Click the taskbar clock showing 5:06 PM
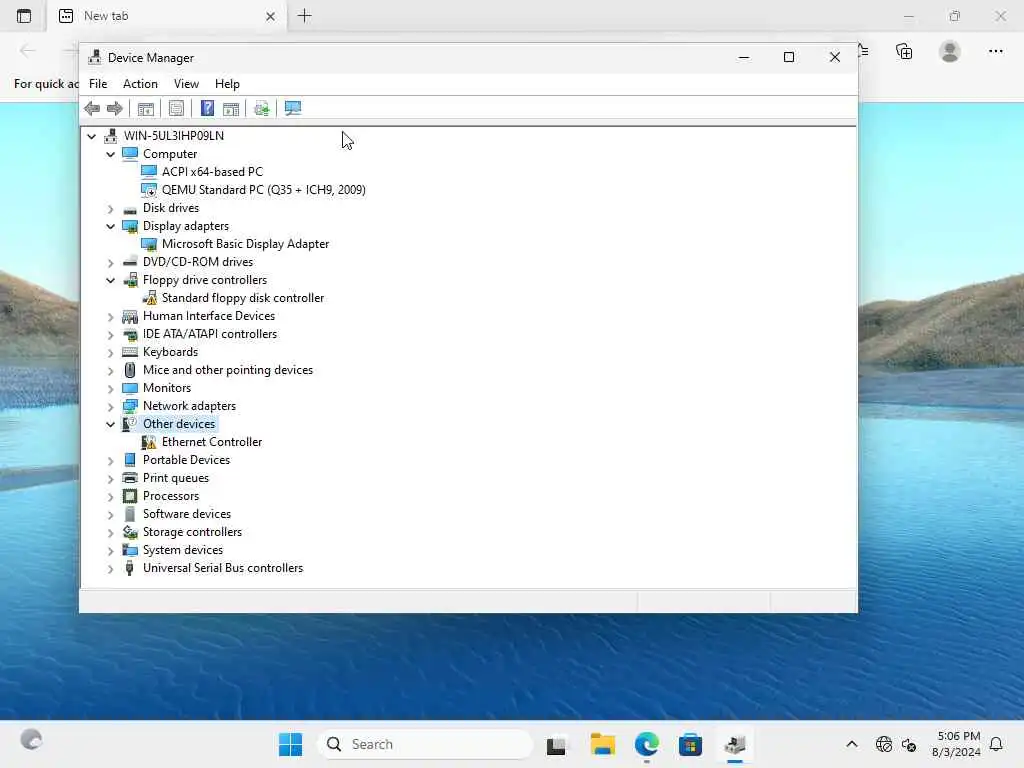 click(957, 744)
